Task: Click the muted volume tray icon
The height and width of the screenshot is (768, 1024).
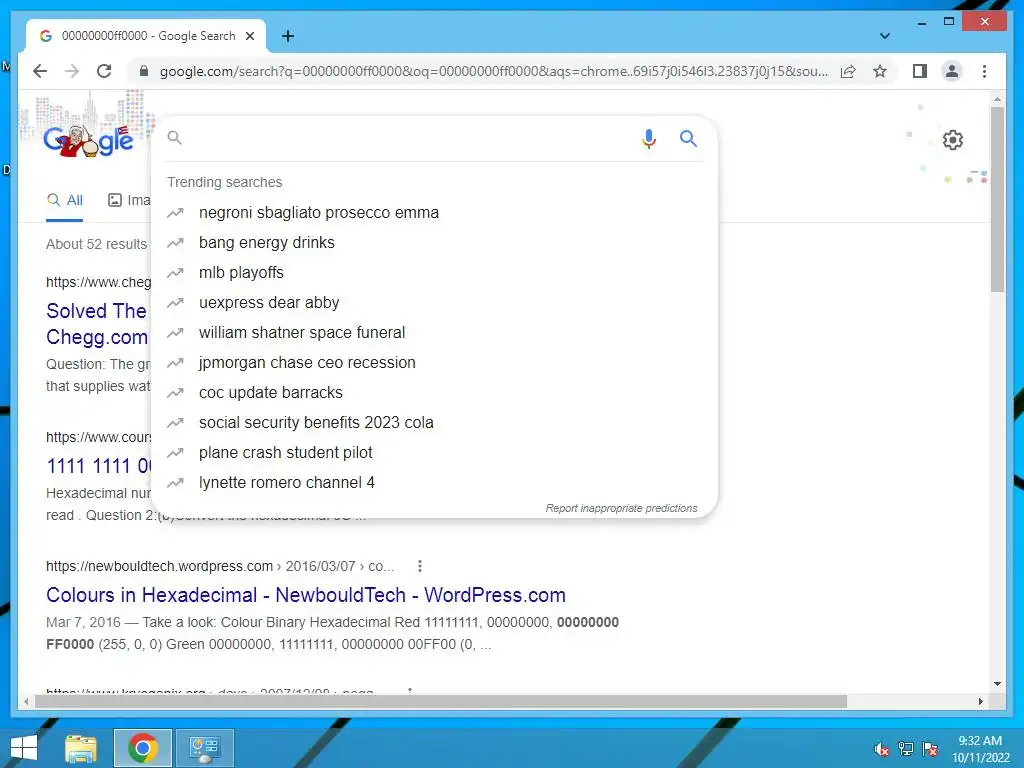Action: pos(882,749)
